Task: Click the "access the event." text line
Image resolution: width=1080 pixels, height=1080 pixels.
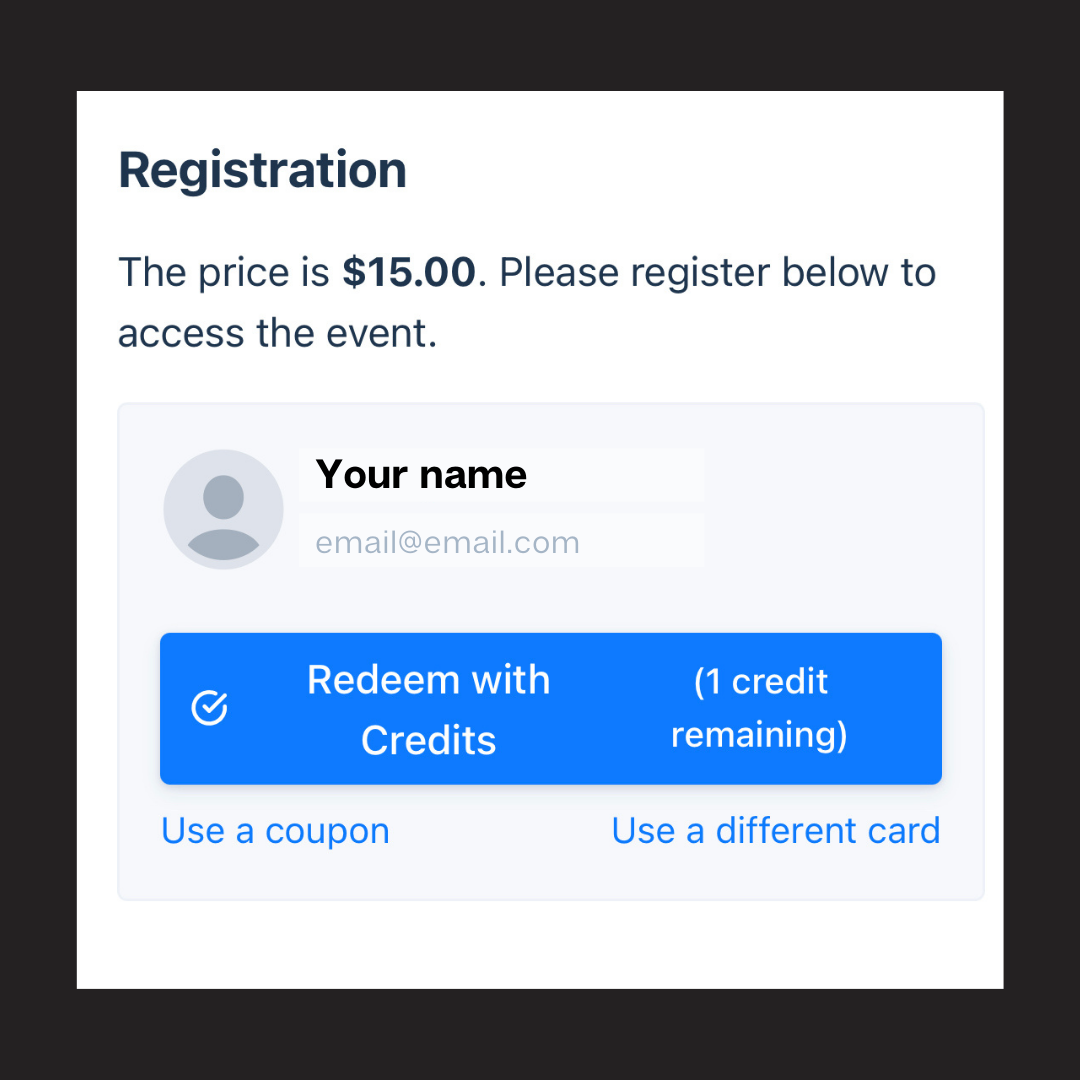Action: [x=278, y=333]
